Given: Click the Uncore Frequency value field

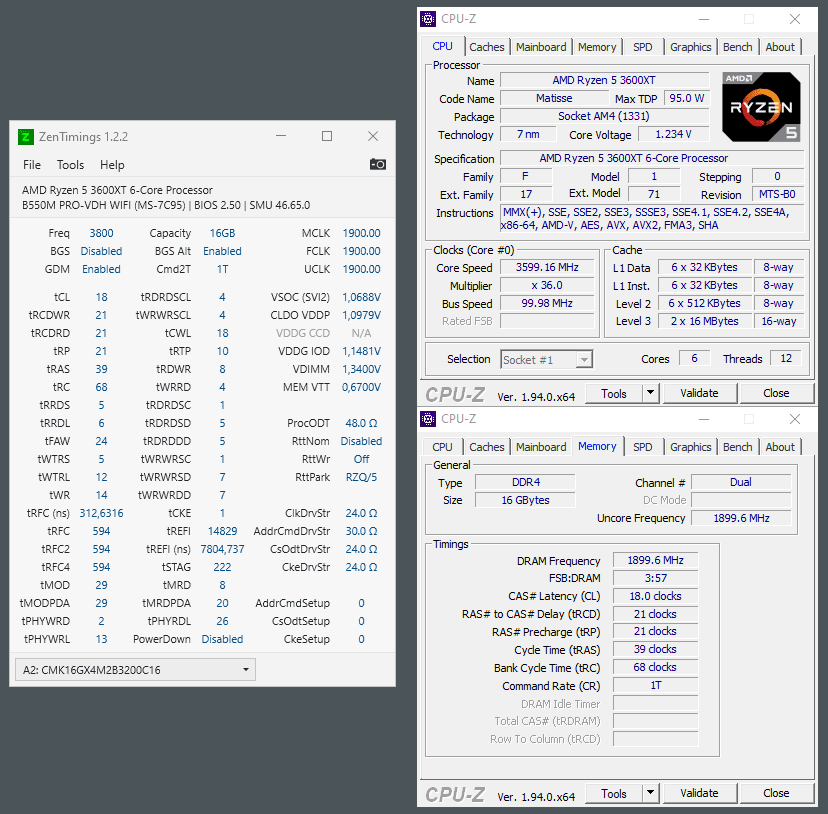Looking at the screenshot, I should pos(741,518).
